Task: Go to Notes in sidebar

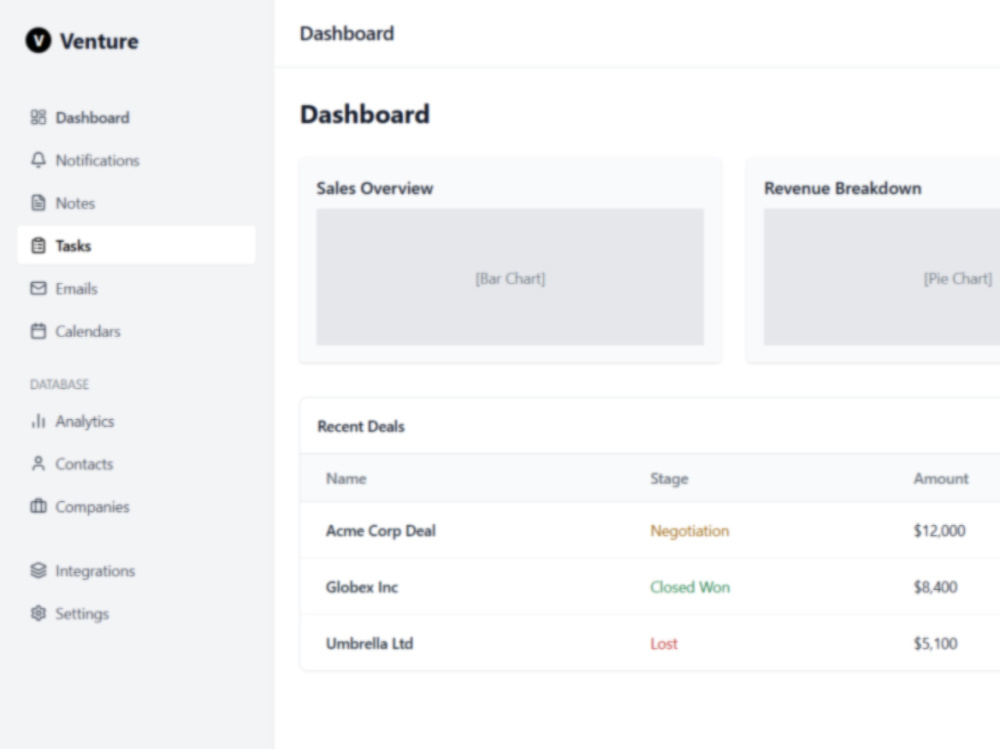Action: [136, 203]
